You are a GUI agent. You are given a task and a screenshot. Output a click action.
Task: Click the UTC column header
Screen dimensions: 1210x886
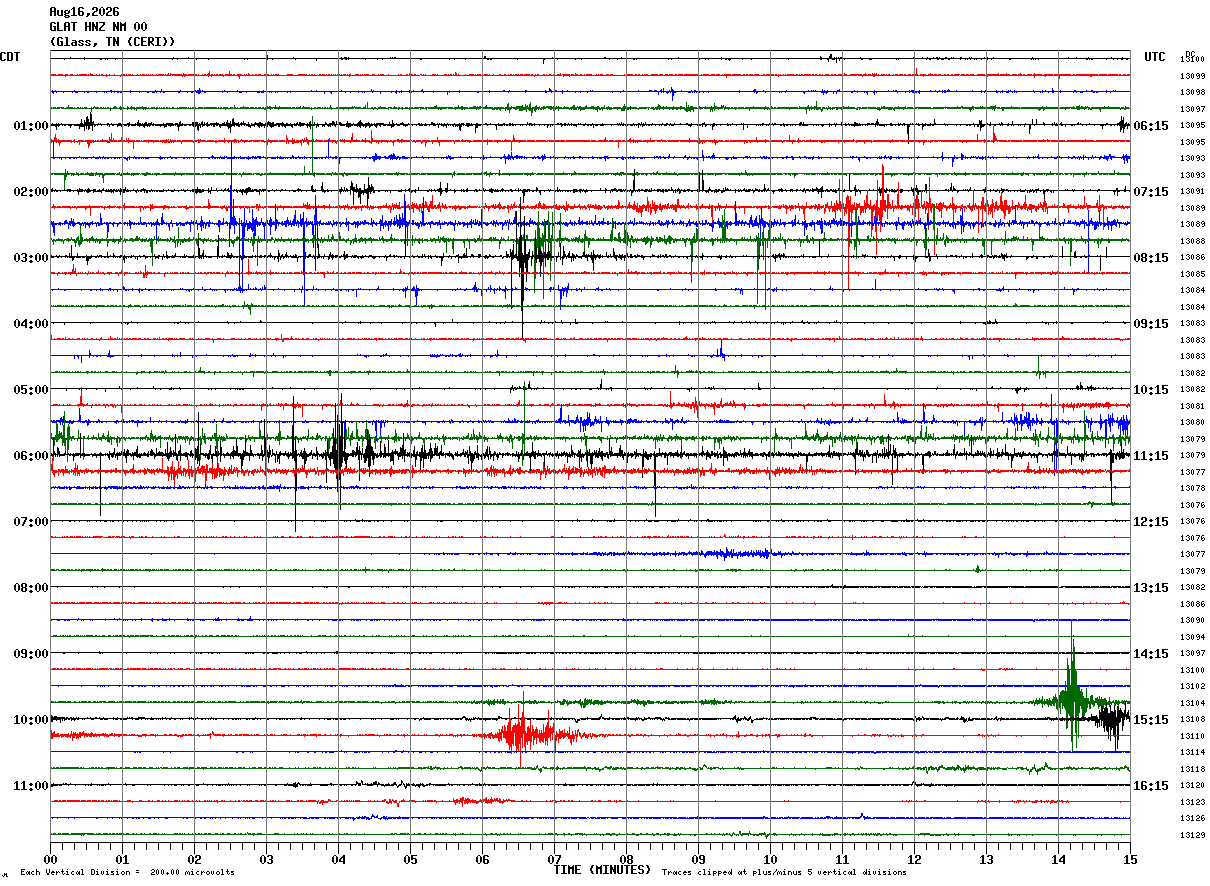pos(1155,57)
